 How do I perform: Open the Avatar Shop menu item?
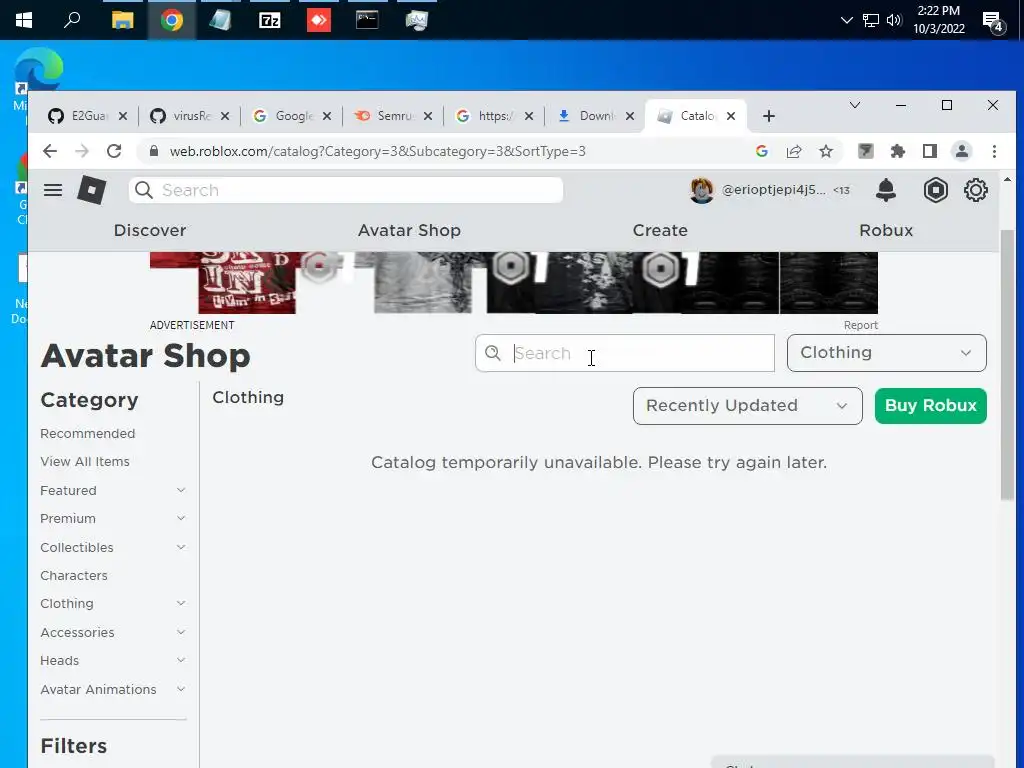pos(409,231)
